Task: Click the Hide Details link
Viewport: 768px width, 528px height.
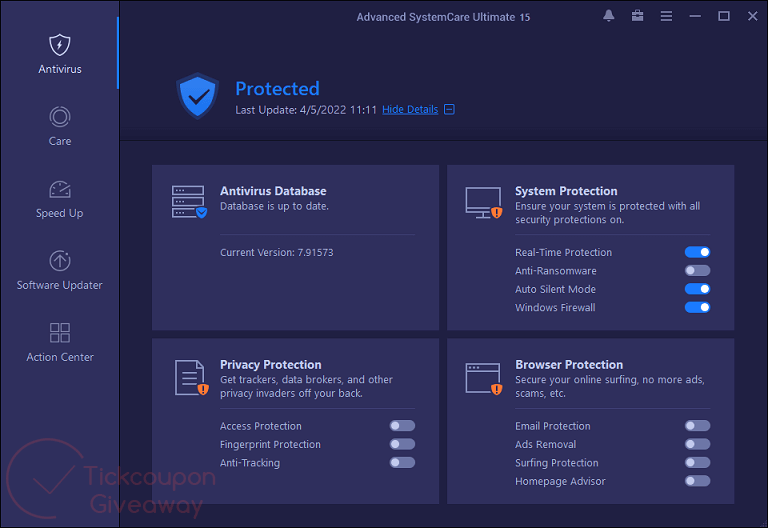Action: pos(410,110)
